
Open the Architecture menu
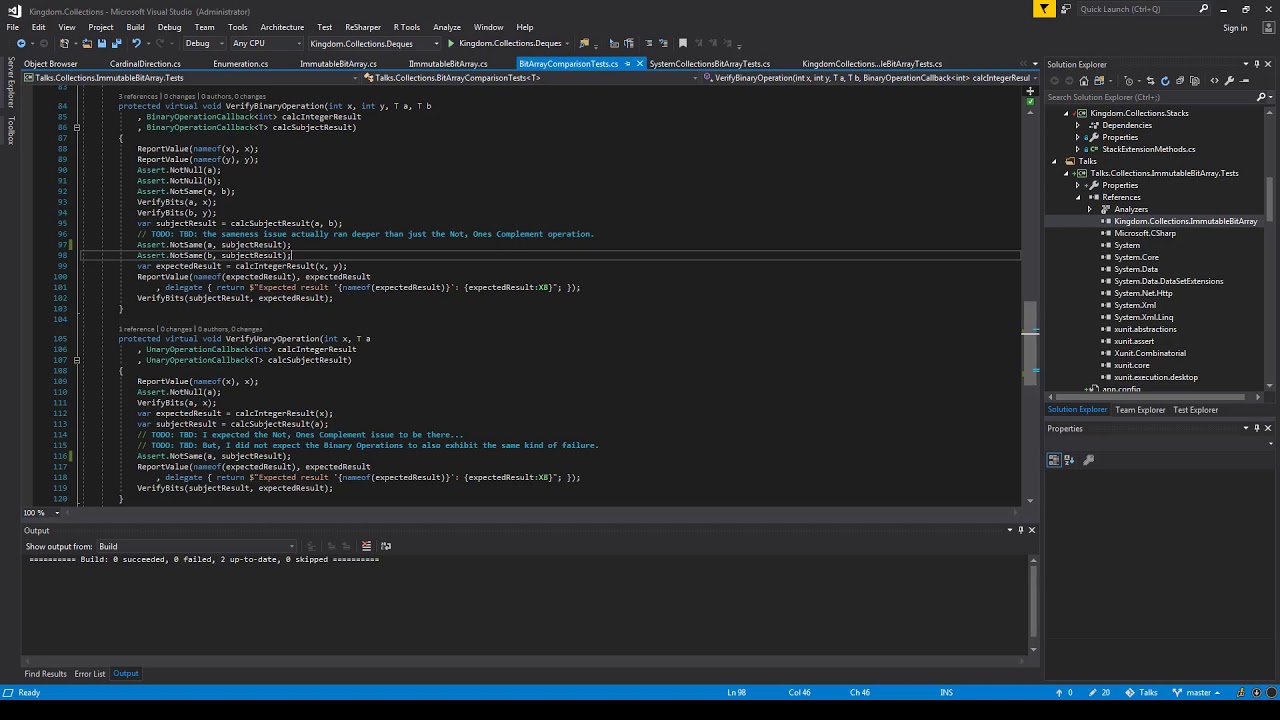point(282,27)
